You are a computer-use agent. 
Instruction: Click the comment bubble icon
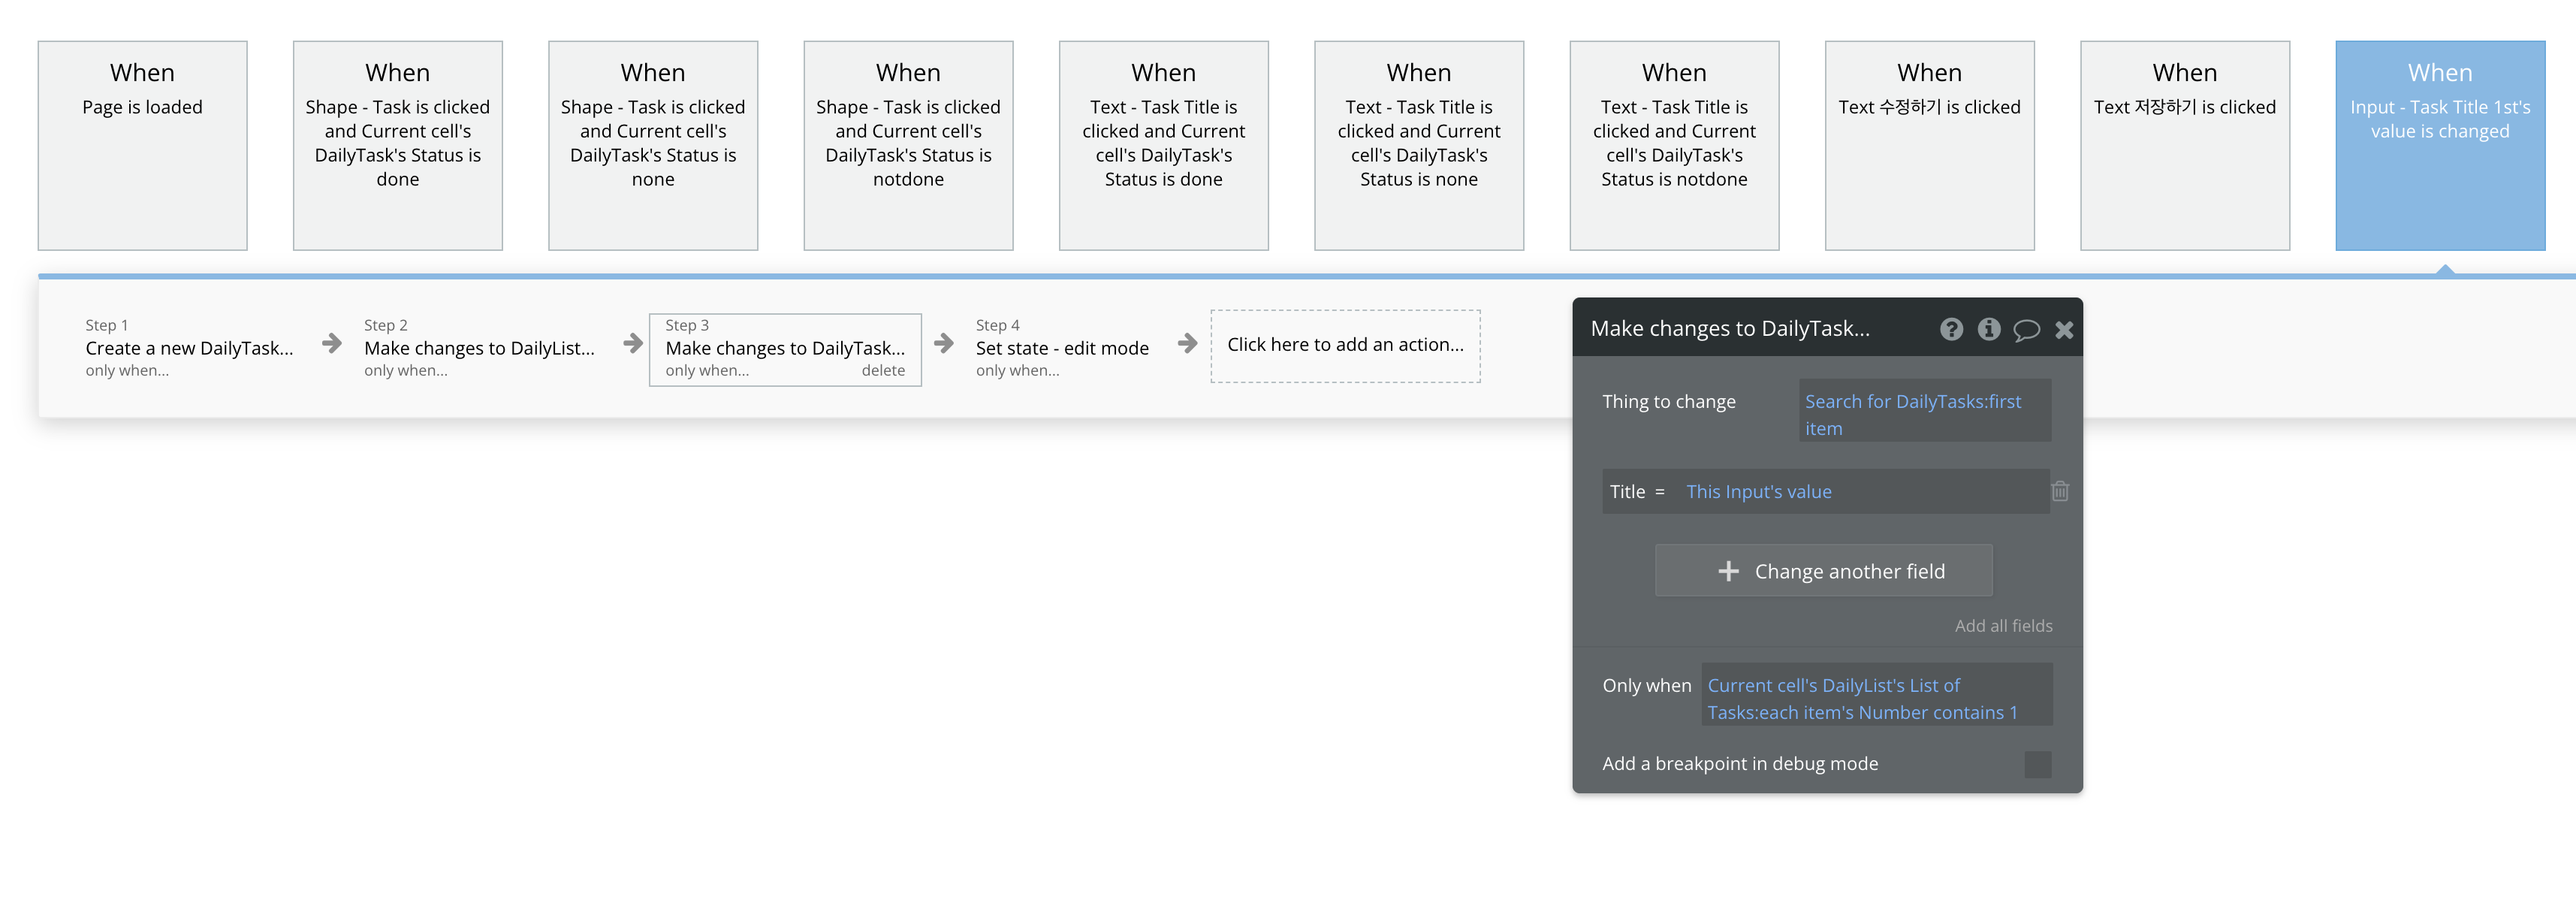pos(2026,330)
